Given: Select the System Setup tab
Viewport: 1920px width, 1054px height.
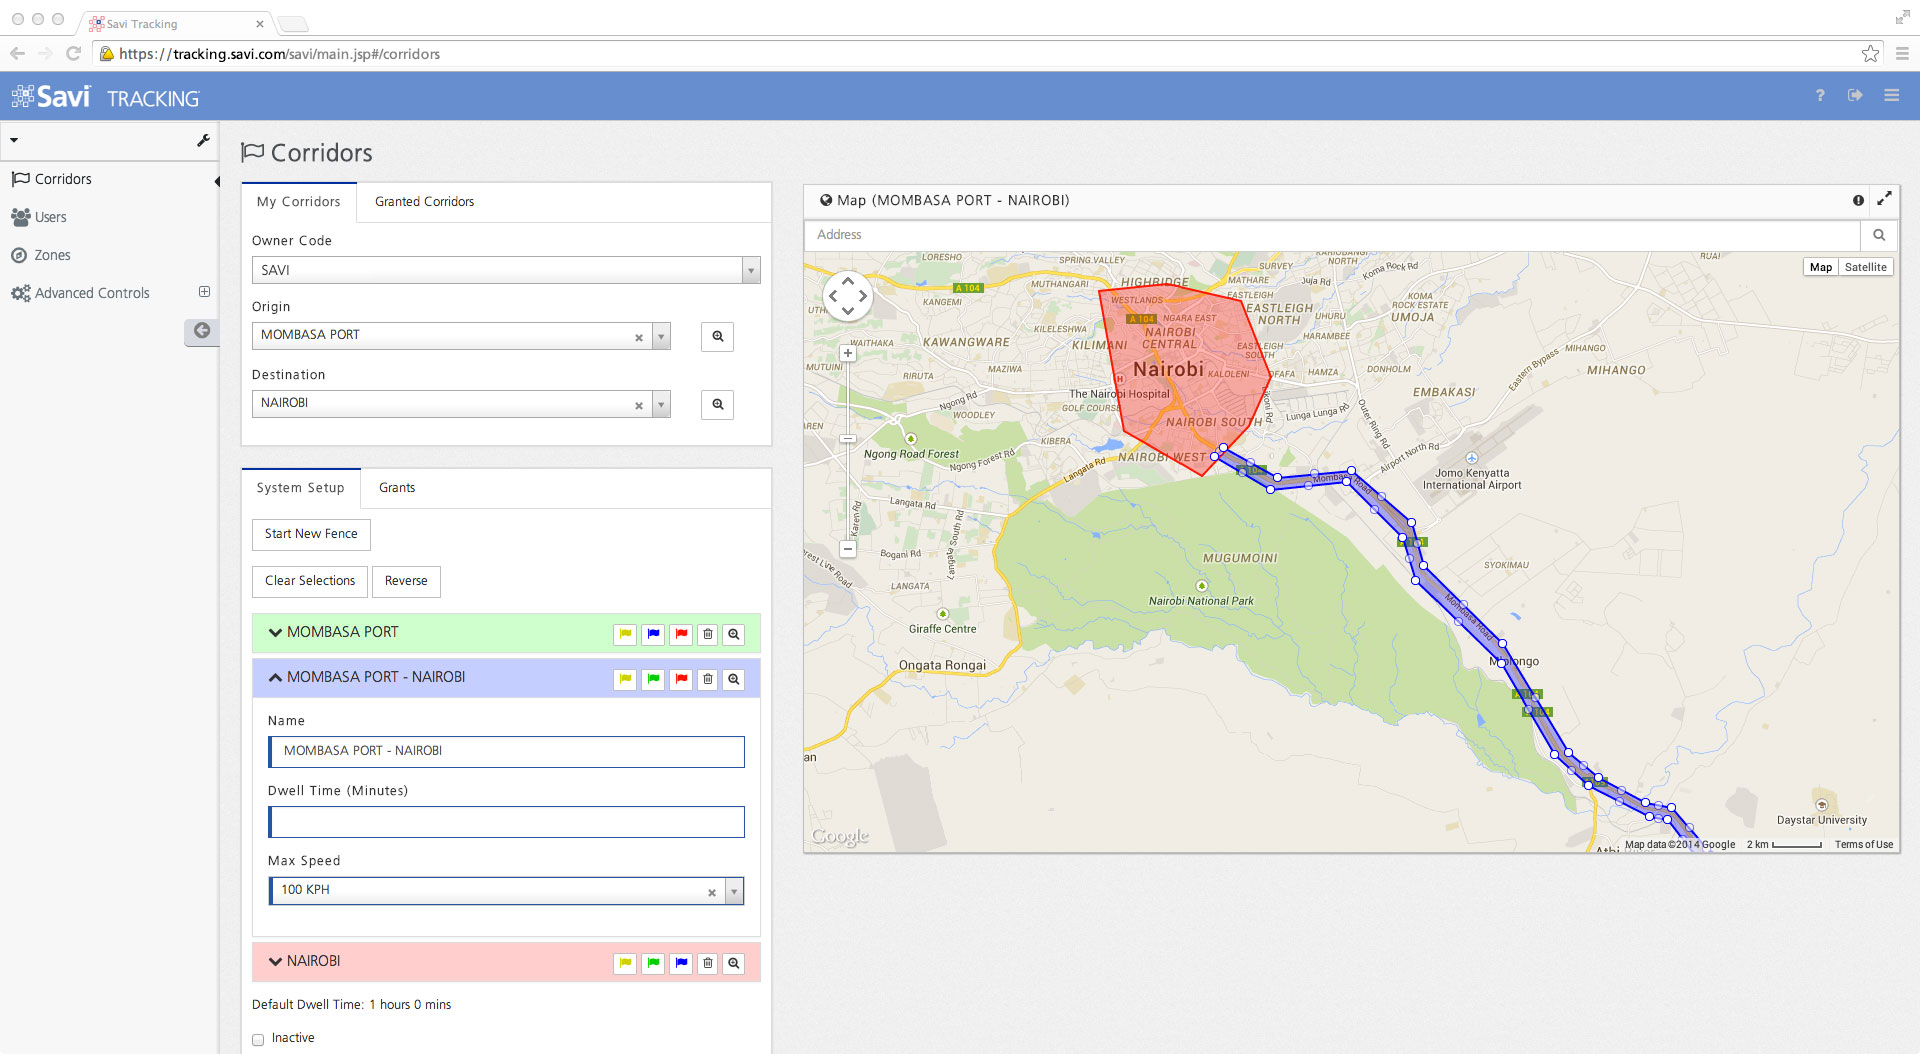Looking at the screenshot, I should (300, 488).
